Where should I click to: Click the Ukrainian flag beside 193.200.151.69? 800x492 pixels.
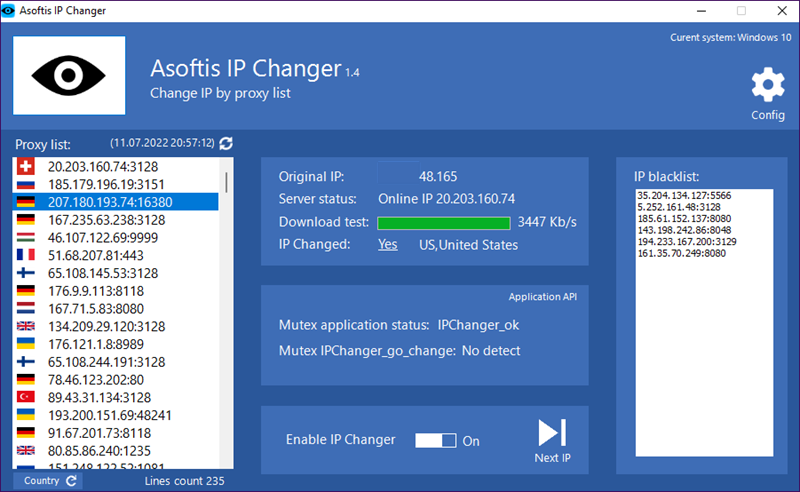coord(26,414)
